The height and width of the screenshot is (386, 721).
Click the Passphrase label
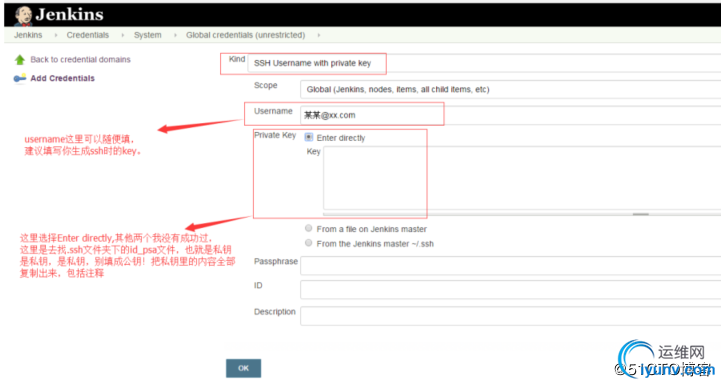coord(276,261)
